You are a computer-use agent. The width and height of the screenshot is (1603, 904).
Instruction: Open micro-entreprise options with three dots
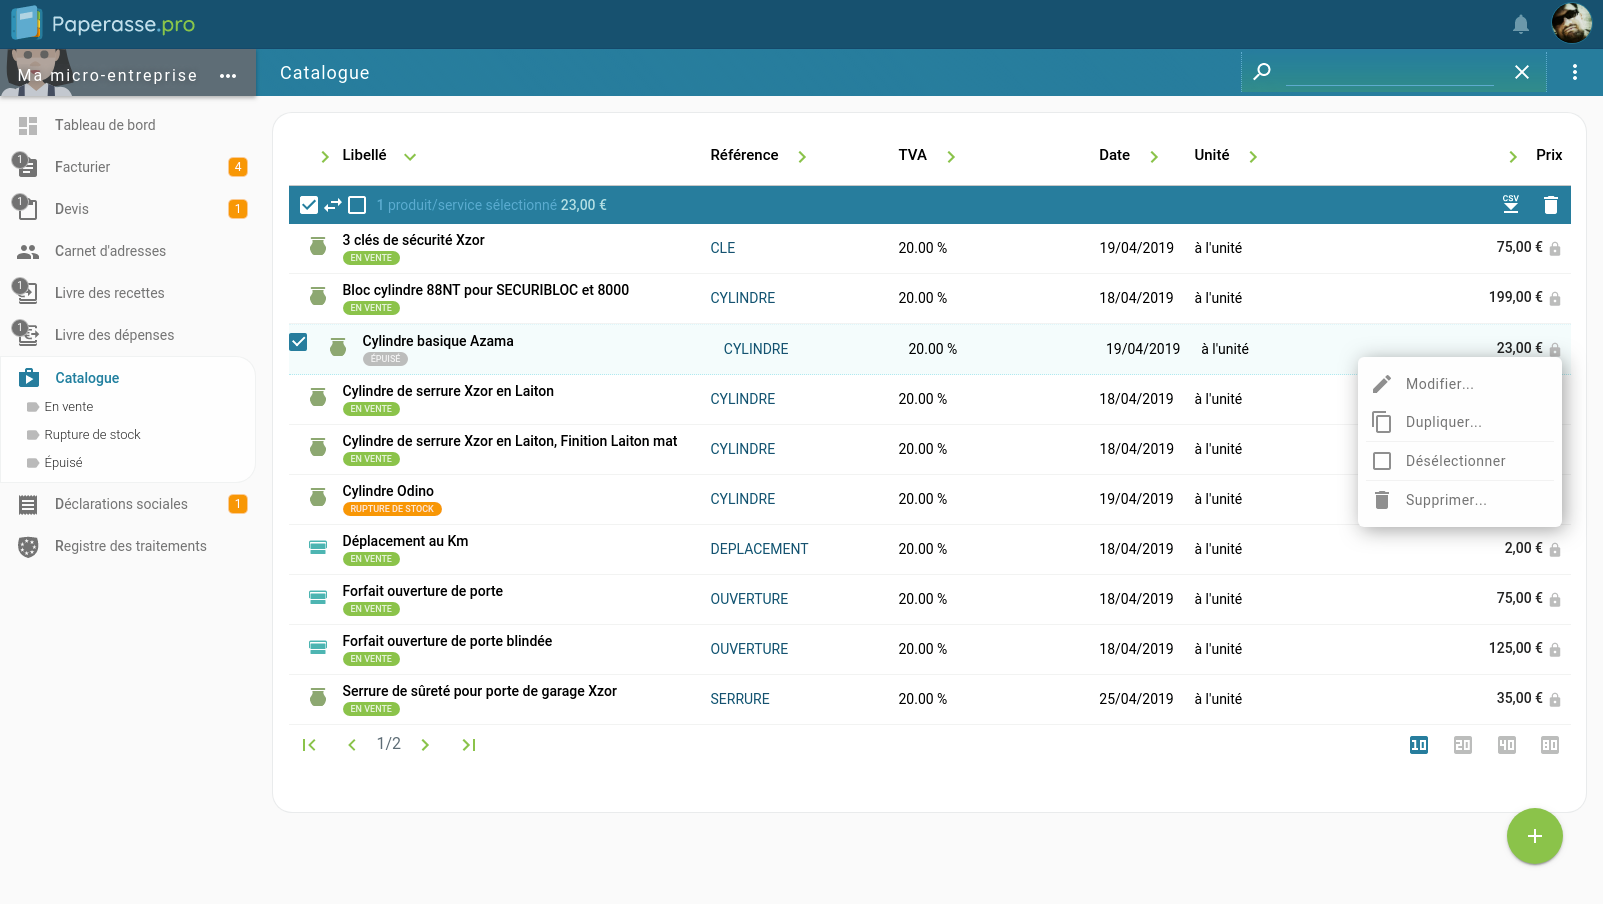tap(228, 76)
